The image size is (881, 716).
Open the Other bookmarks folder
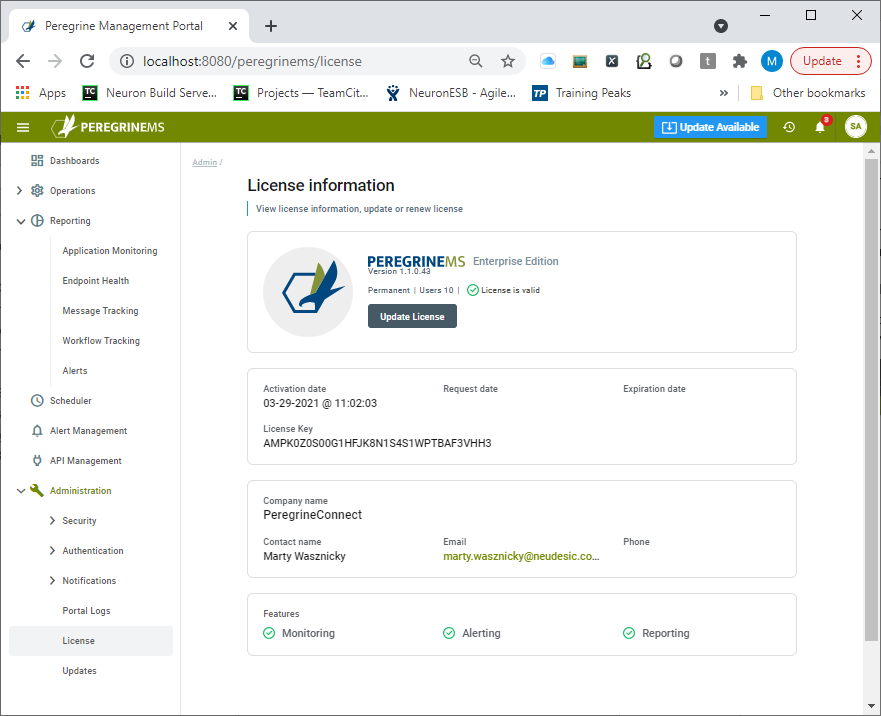tap(808, 93)
